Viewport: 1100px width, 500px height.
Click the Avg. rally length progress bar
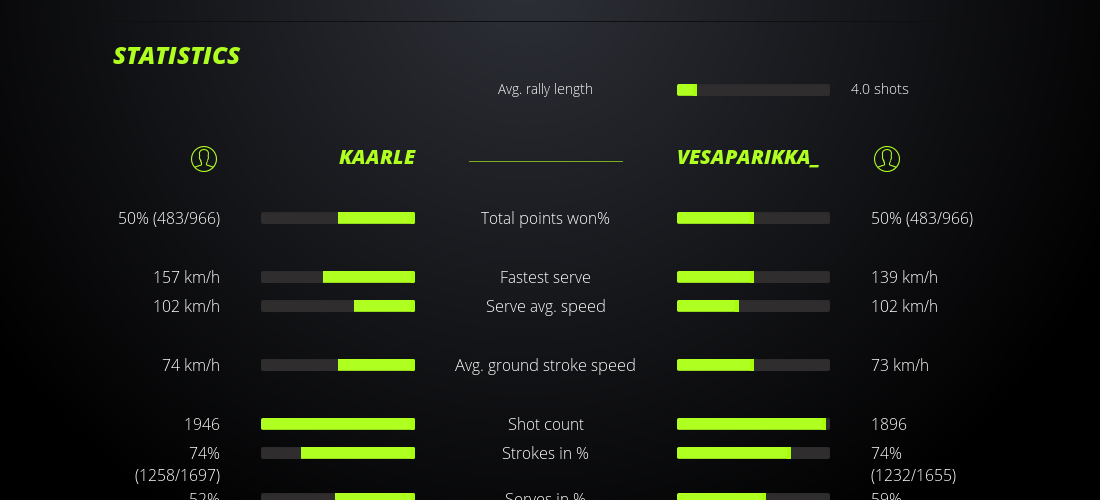click(753, 90)
